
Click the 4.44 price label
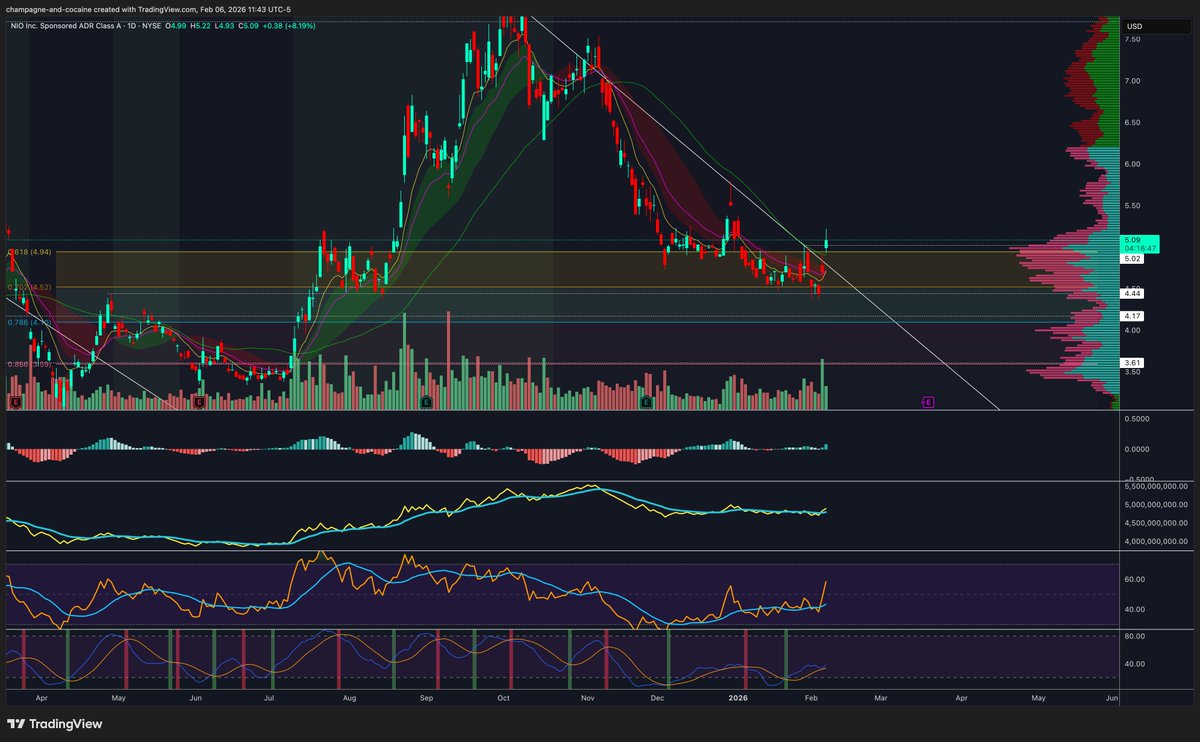tap(1132, 294)
